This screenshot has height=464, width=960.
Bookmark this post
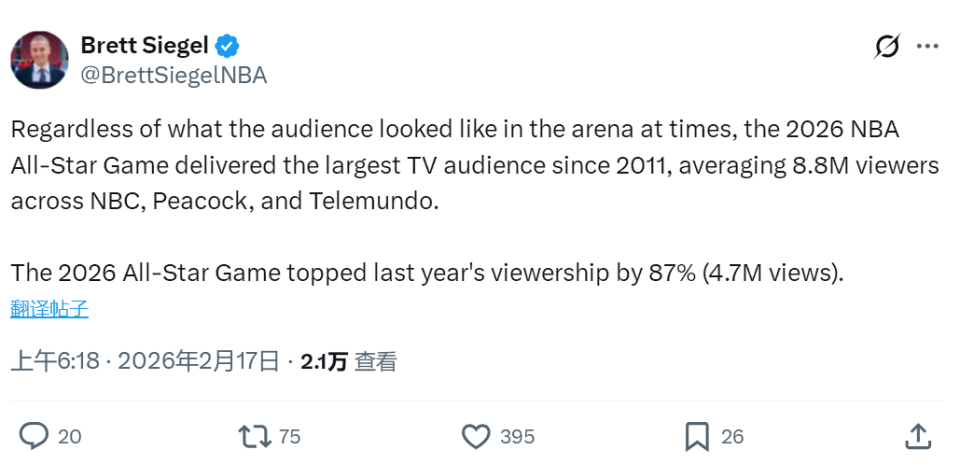point(697,436)
